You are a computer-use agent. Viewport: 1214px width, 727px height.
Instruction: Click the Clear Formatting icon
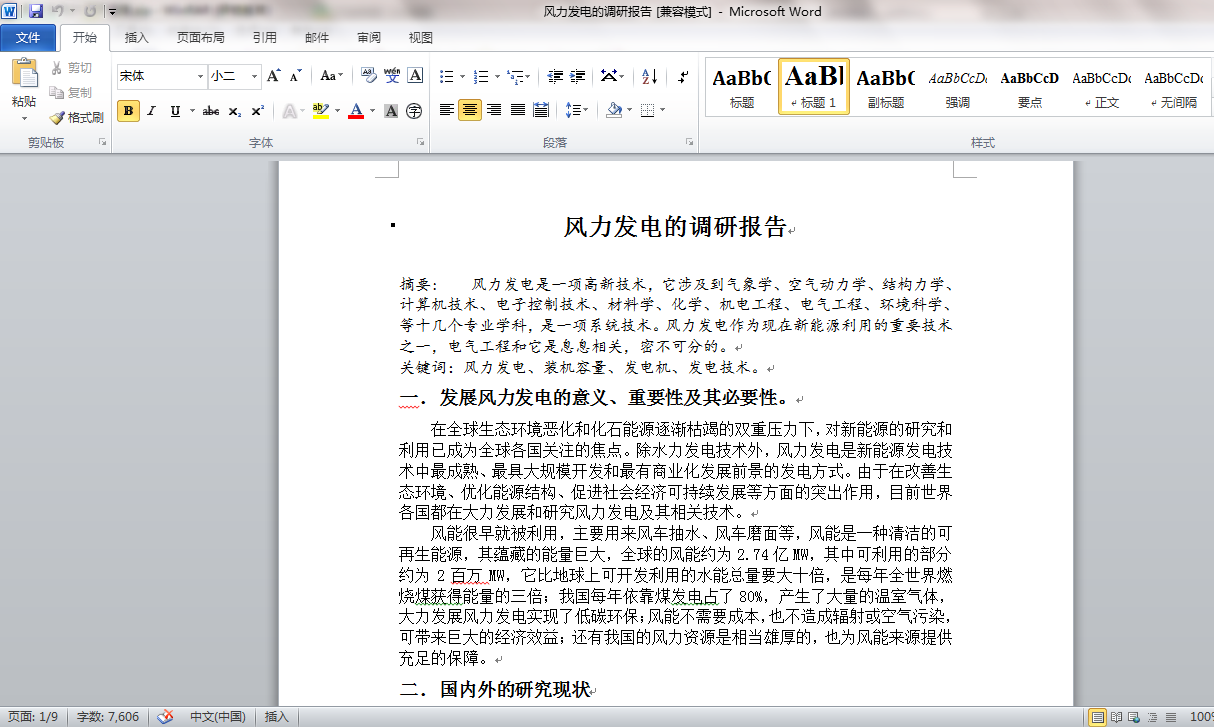click(x=368, y=76)
